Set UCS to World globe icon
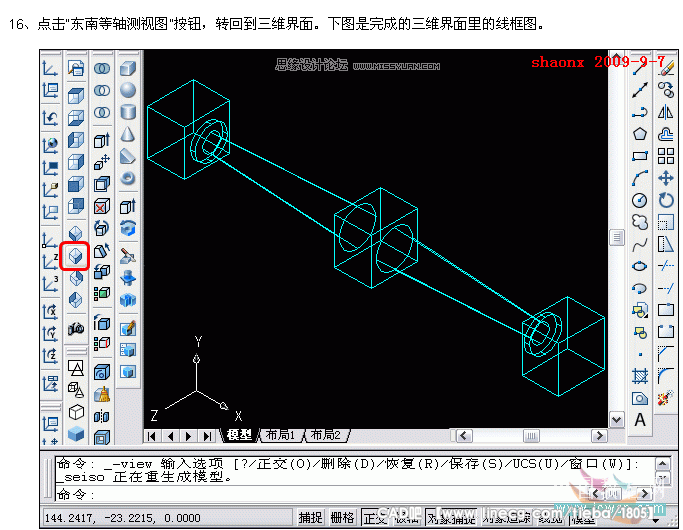 [x=50, y=145]
